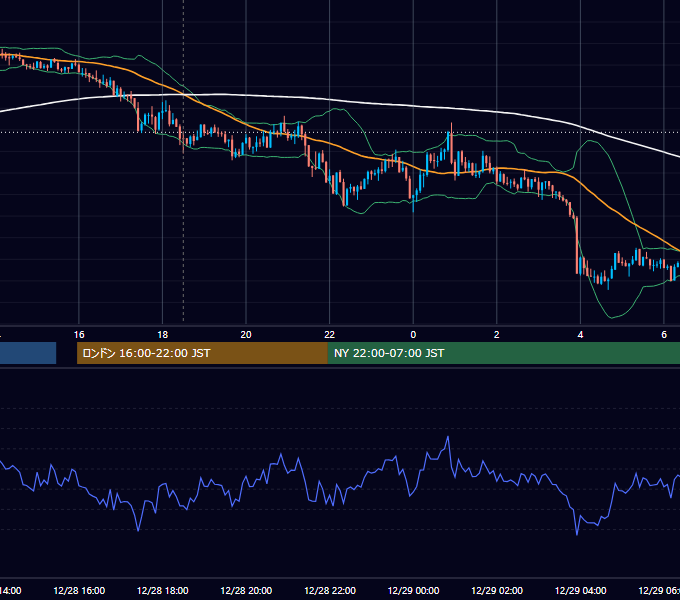Click the ロンドン 16:00-22:00 JST session bar
The image size is (680, 600).
[202, 353]
